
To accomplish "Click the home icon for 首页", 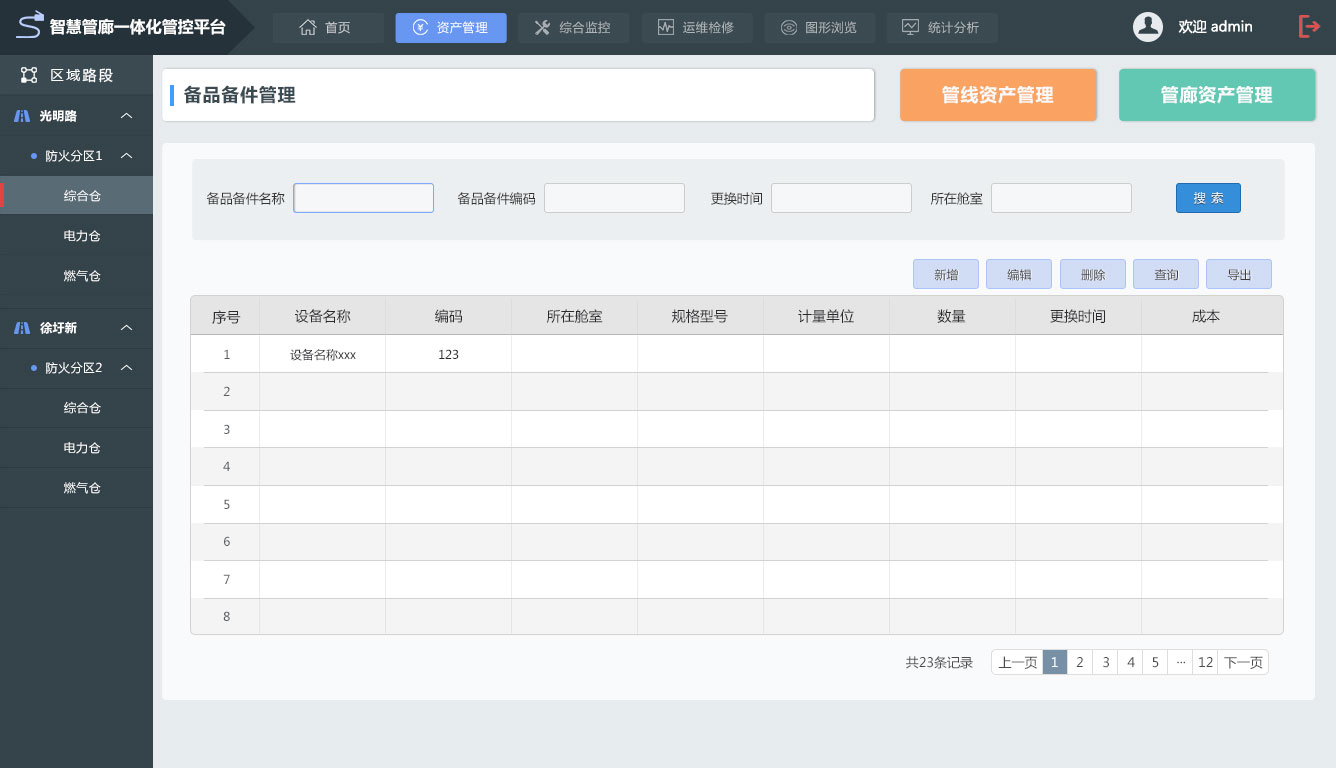I will pos(308,28).
